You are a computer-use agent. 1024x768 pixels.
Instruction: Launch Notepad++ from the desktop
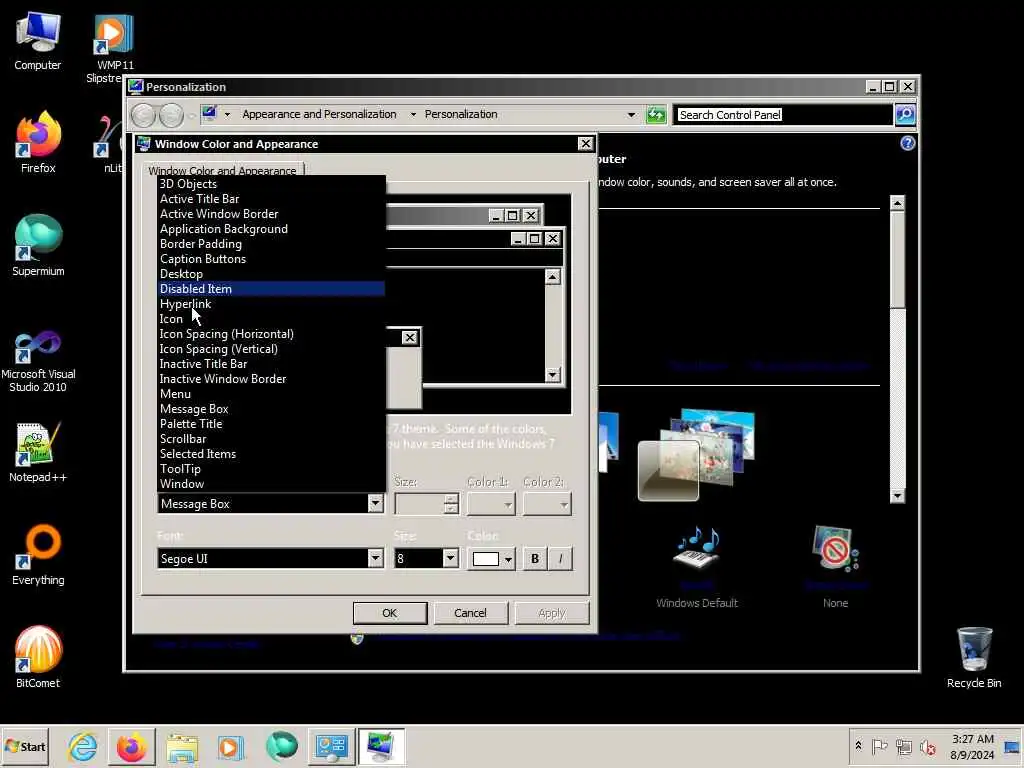tap(38, 452)
